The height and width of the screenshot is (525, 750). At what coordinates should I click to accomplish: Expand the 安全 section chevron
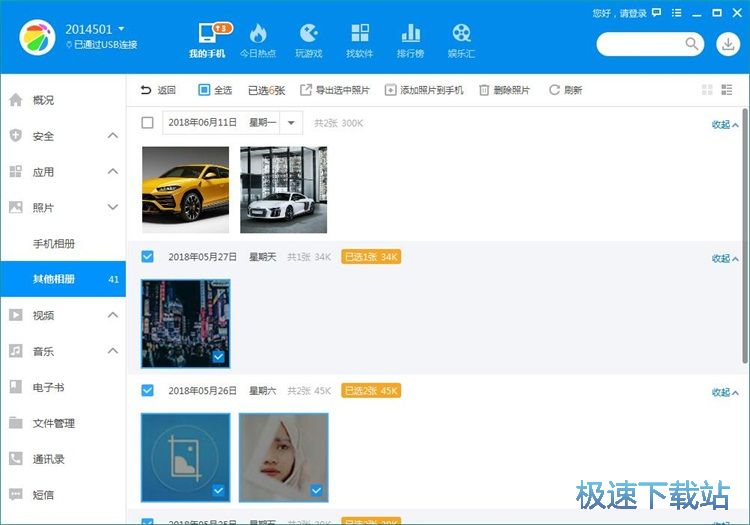(113, 135)
